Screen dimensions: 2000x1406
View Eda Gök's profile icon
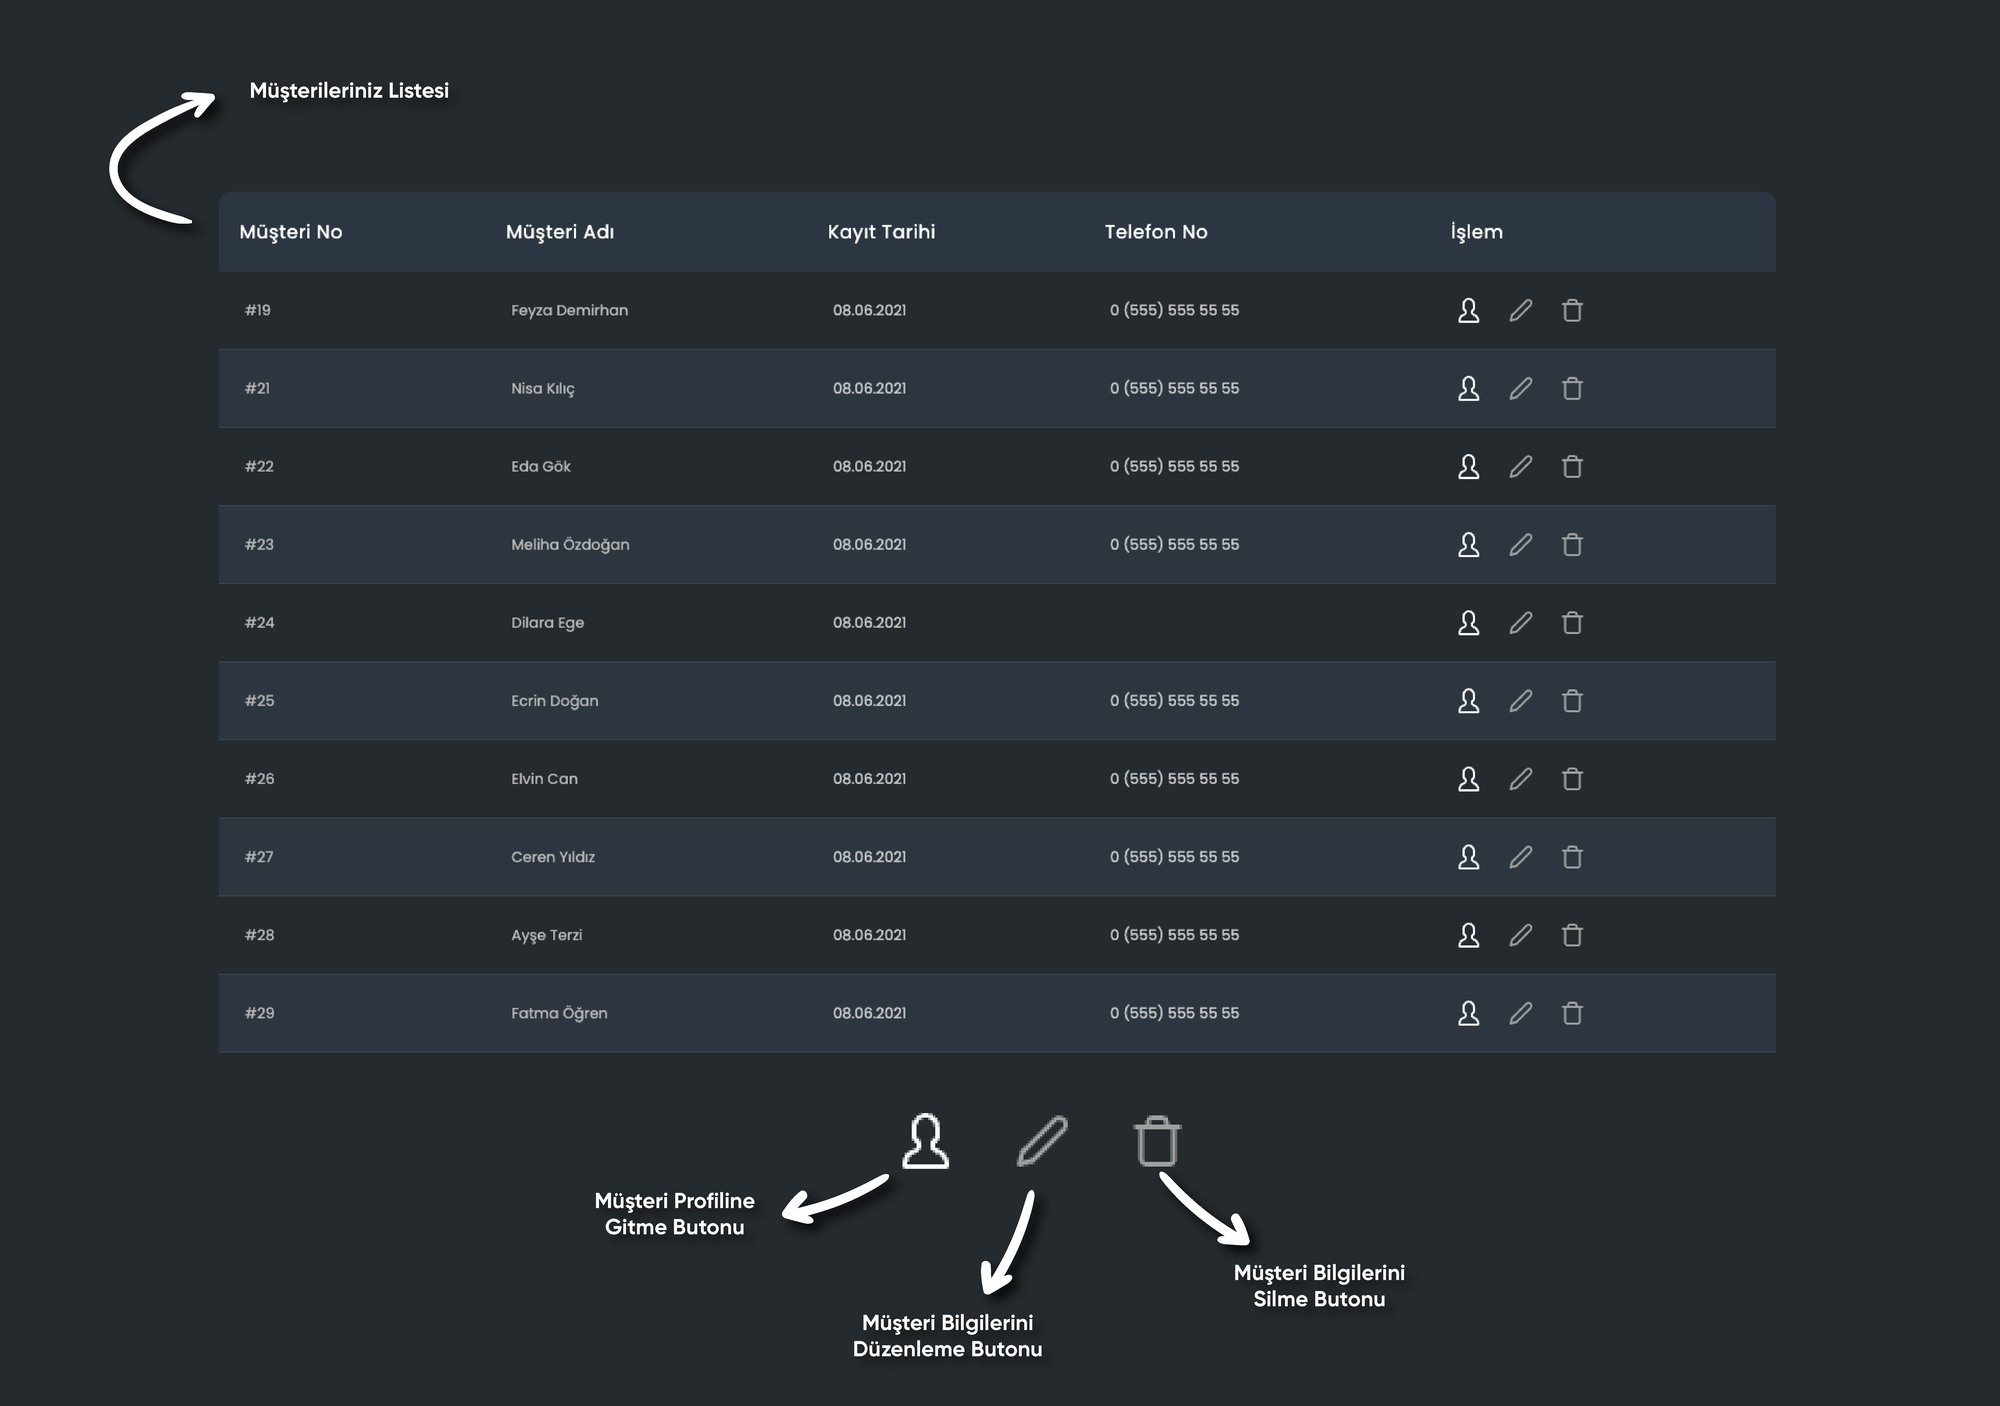pos(1468,466)
